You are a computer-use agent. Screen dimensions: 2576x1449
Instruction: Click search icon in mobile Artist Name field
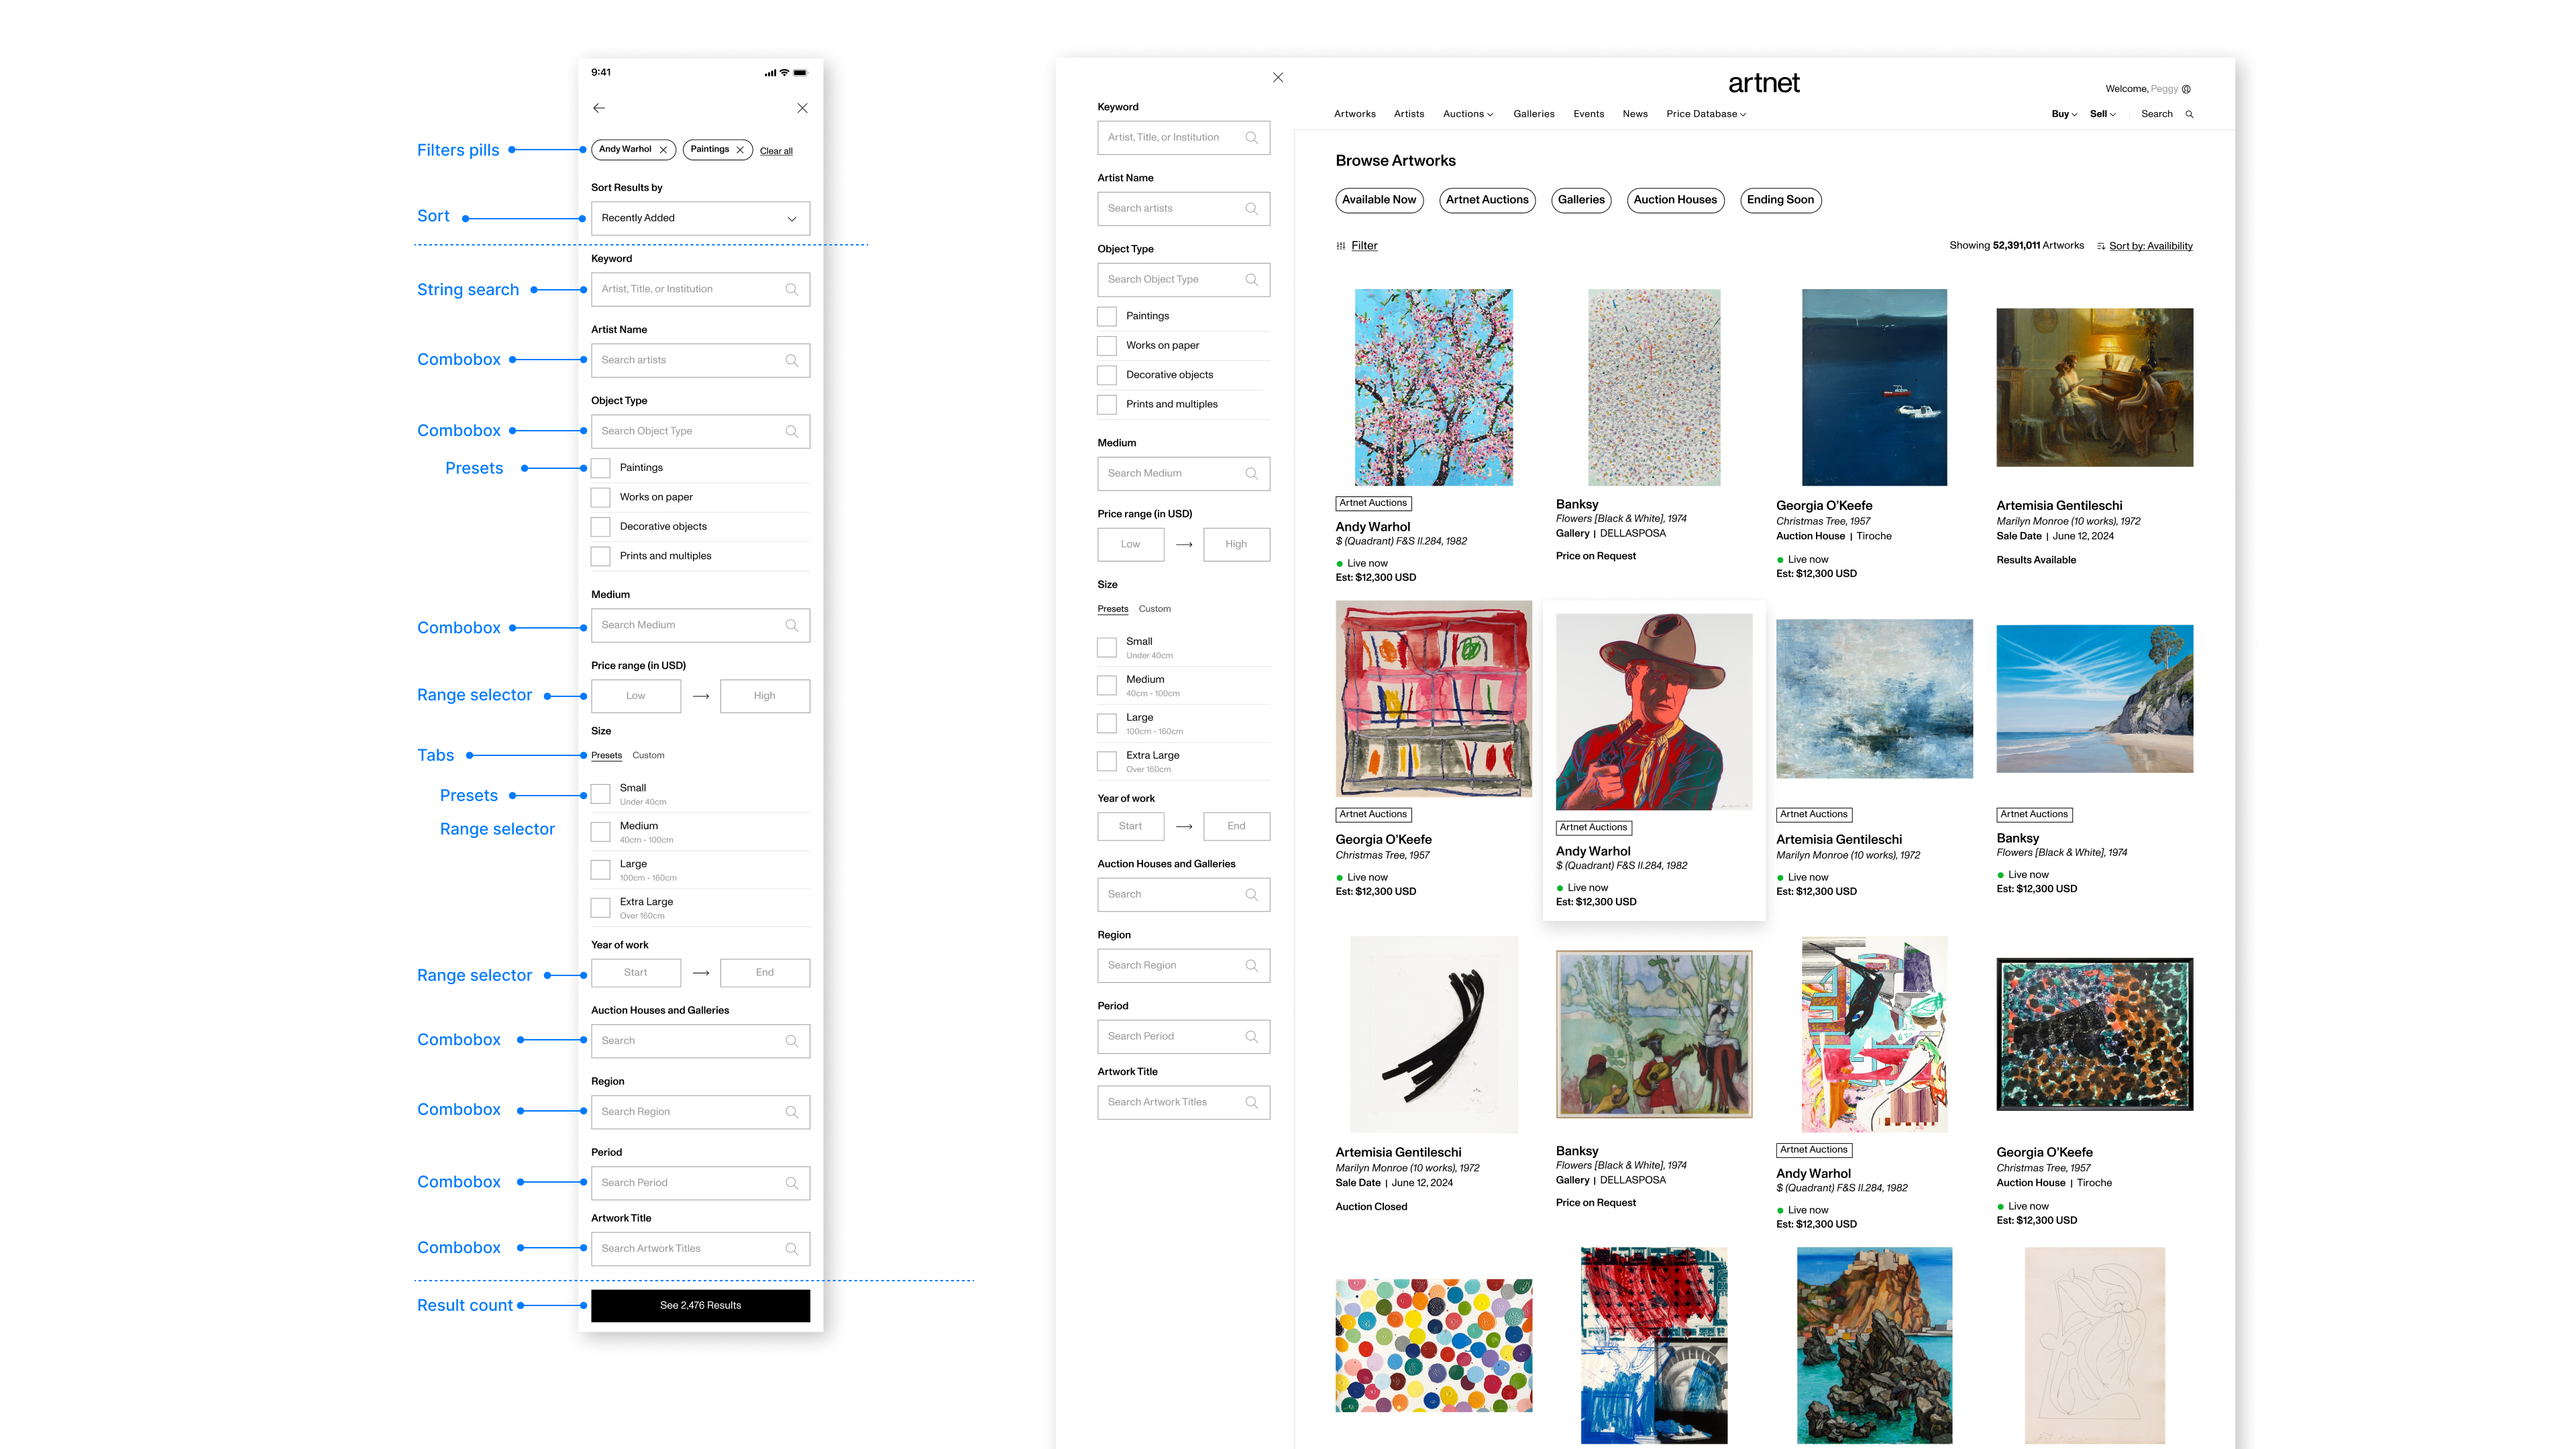pos(792,360)
